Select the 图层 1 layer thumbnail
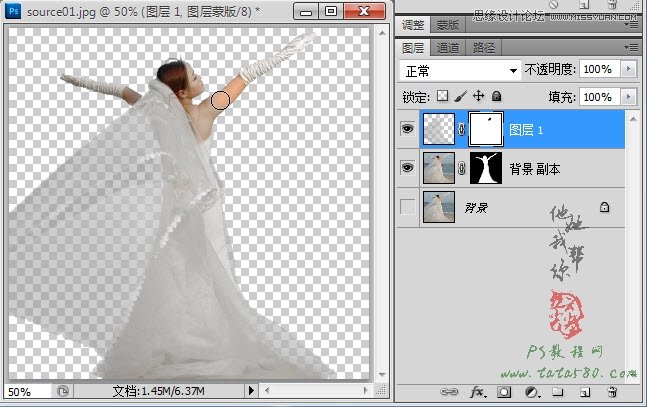The height and width of the screenshot is (407, 647). [439, 129]
